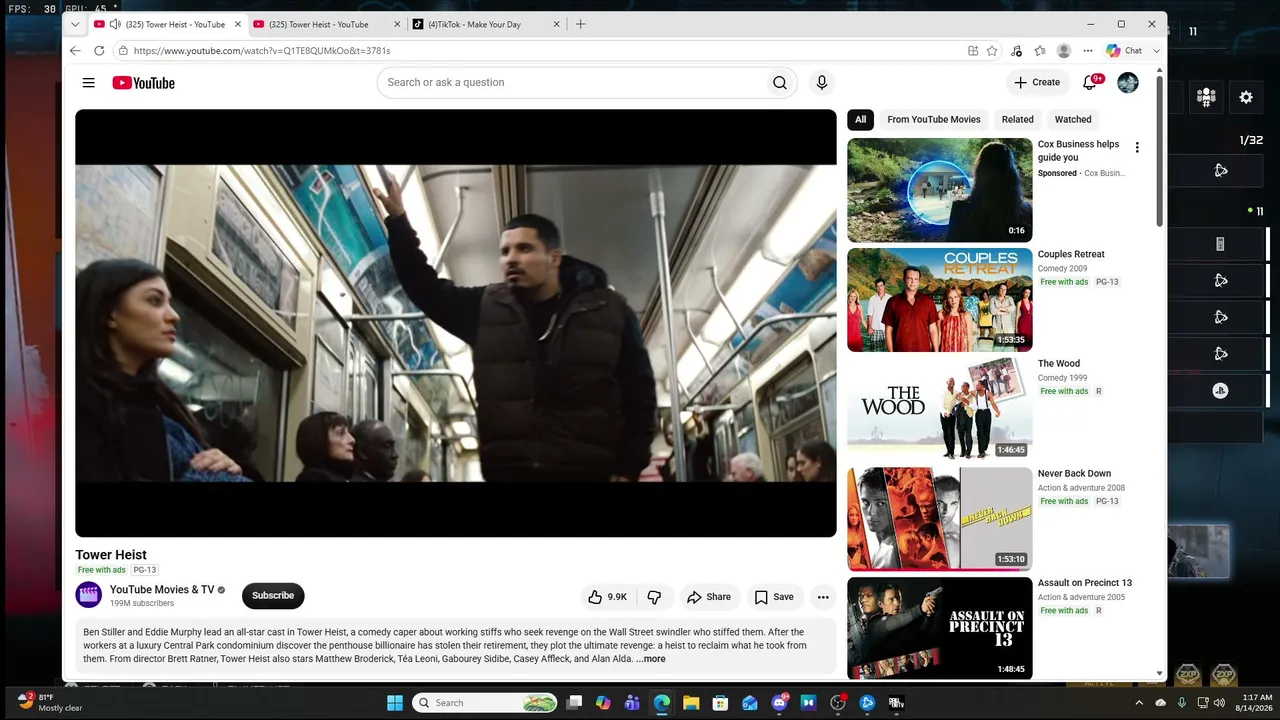Viewport: 1280px width, 720px height.
Task: Go back in the browser
Action: 75,51
